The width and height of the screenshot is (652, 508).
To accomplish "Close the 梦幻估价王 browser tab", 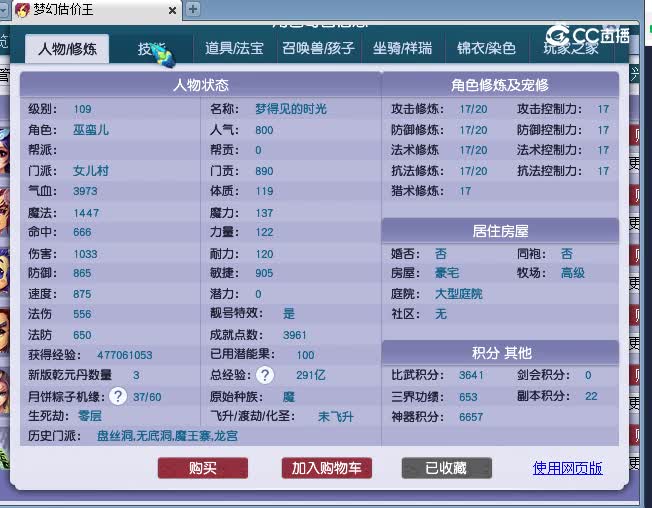I will click(x=172, y=10).
